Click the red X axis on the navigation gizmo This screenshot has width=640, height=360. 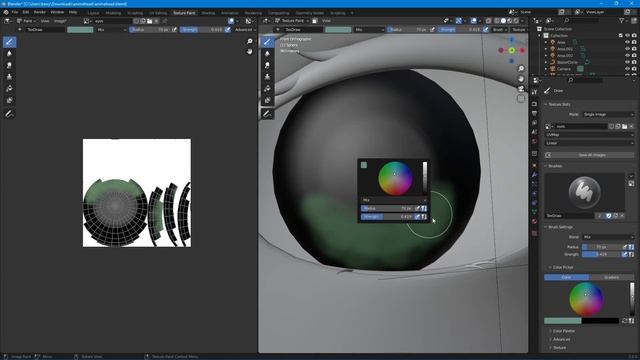[x=522, y=50]
